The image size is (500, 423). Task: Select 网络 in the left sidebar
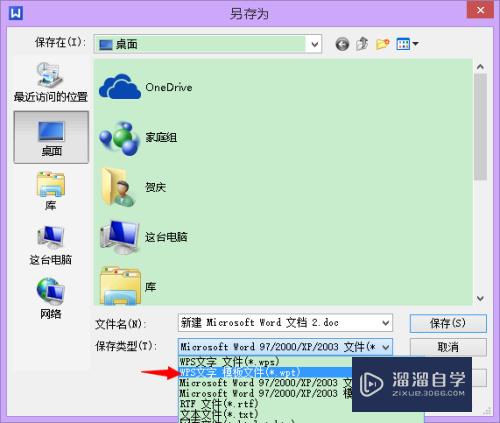click(50, 298)
